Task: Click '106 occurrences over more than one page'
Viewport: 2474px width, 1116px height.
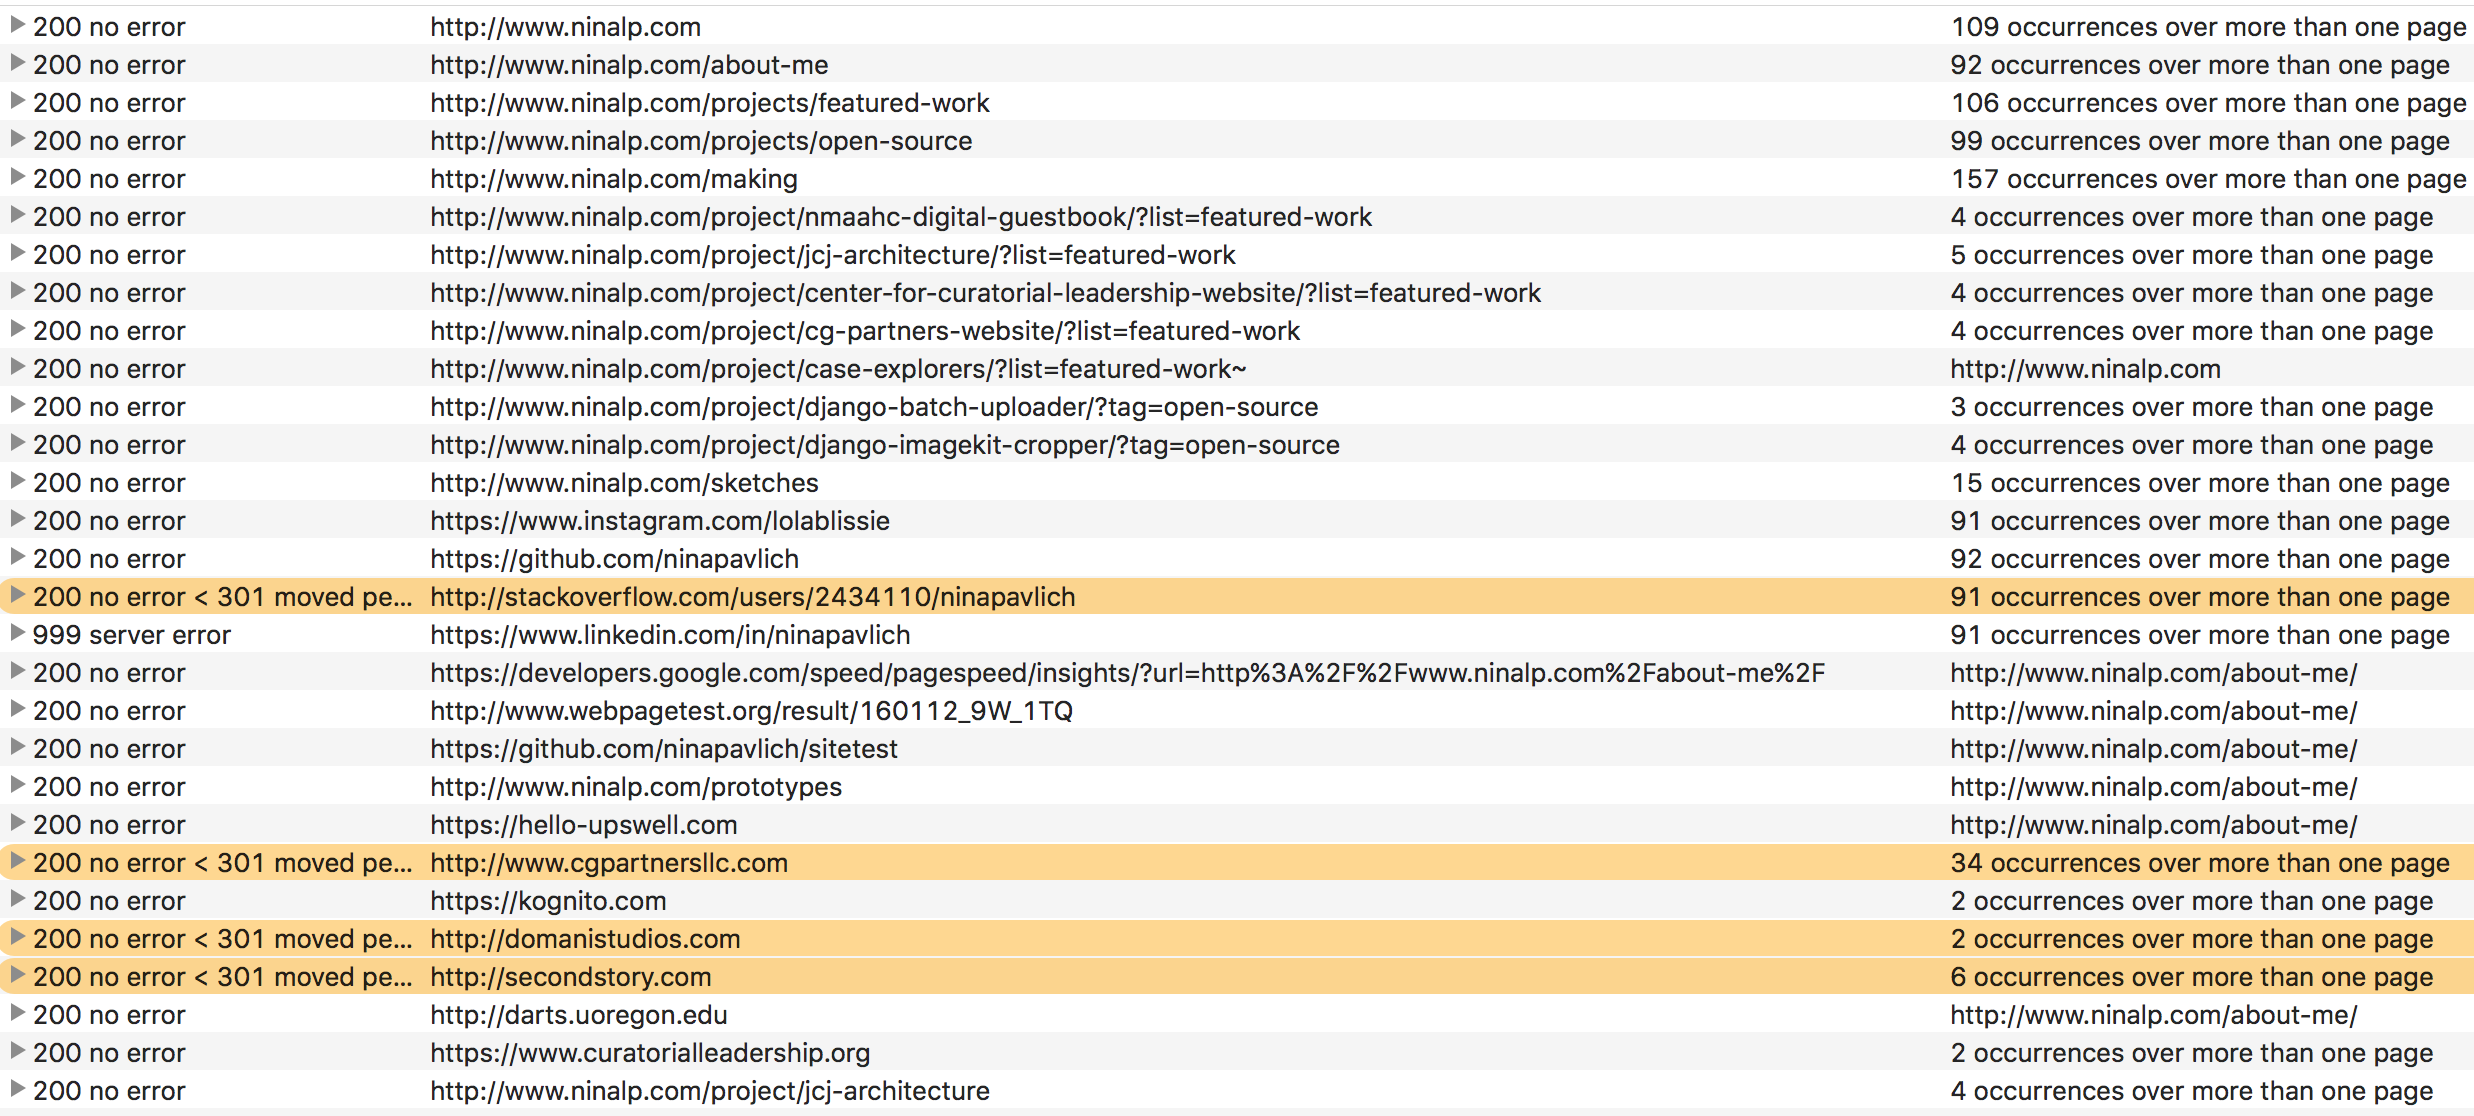Action: coord(2209,103)
